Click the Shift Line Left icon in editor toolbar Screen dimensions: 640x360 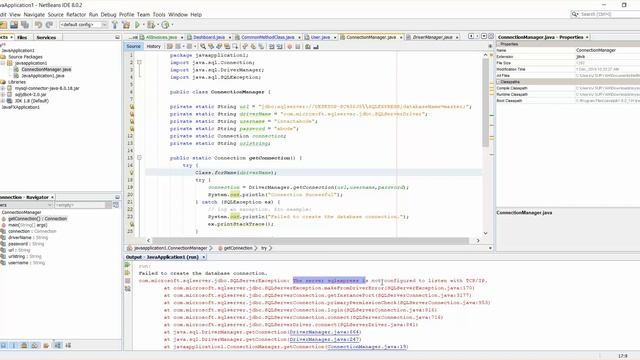click(271, 47)
